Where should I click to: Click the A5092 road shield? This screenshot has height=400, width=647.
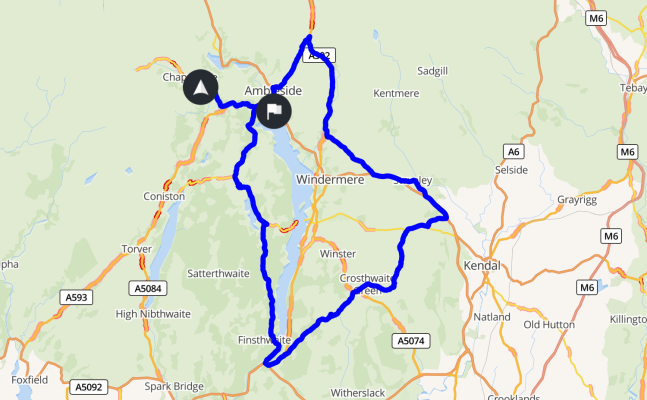coord(89,387)
